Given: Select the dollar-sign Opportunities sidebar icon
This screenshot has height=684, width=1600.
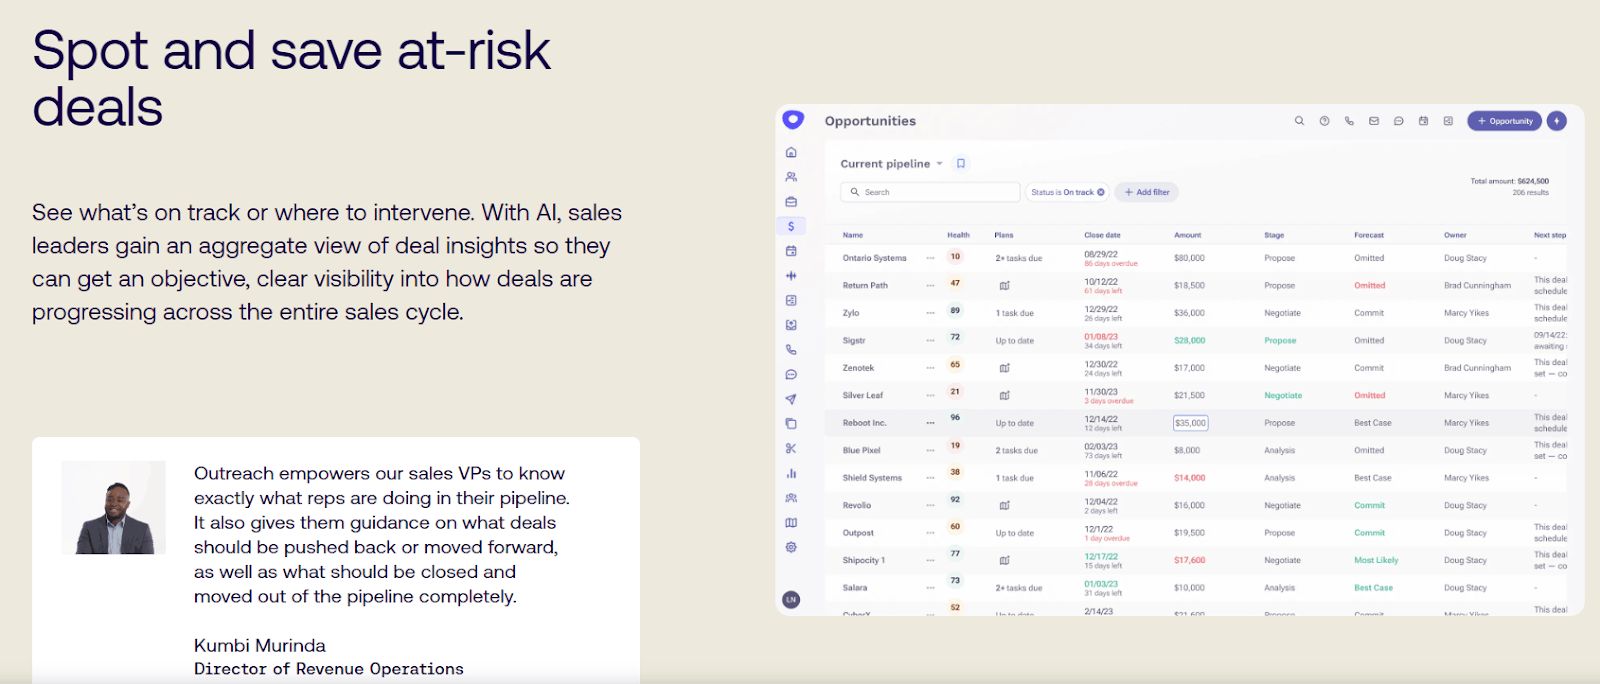Looking at the screenshot, I should coord(791,226).
